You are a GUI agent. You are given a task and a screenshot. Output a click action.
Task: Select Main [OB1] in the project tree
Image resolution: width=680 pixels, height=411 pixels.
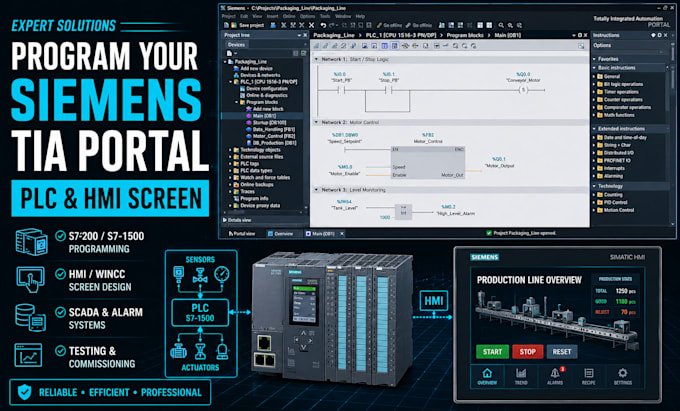point(264,116)
